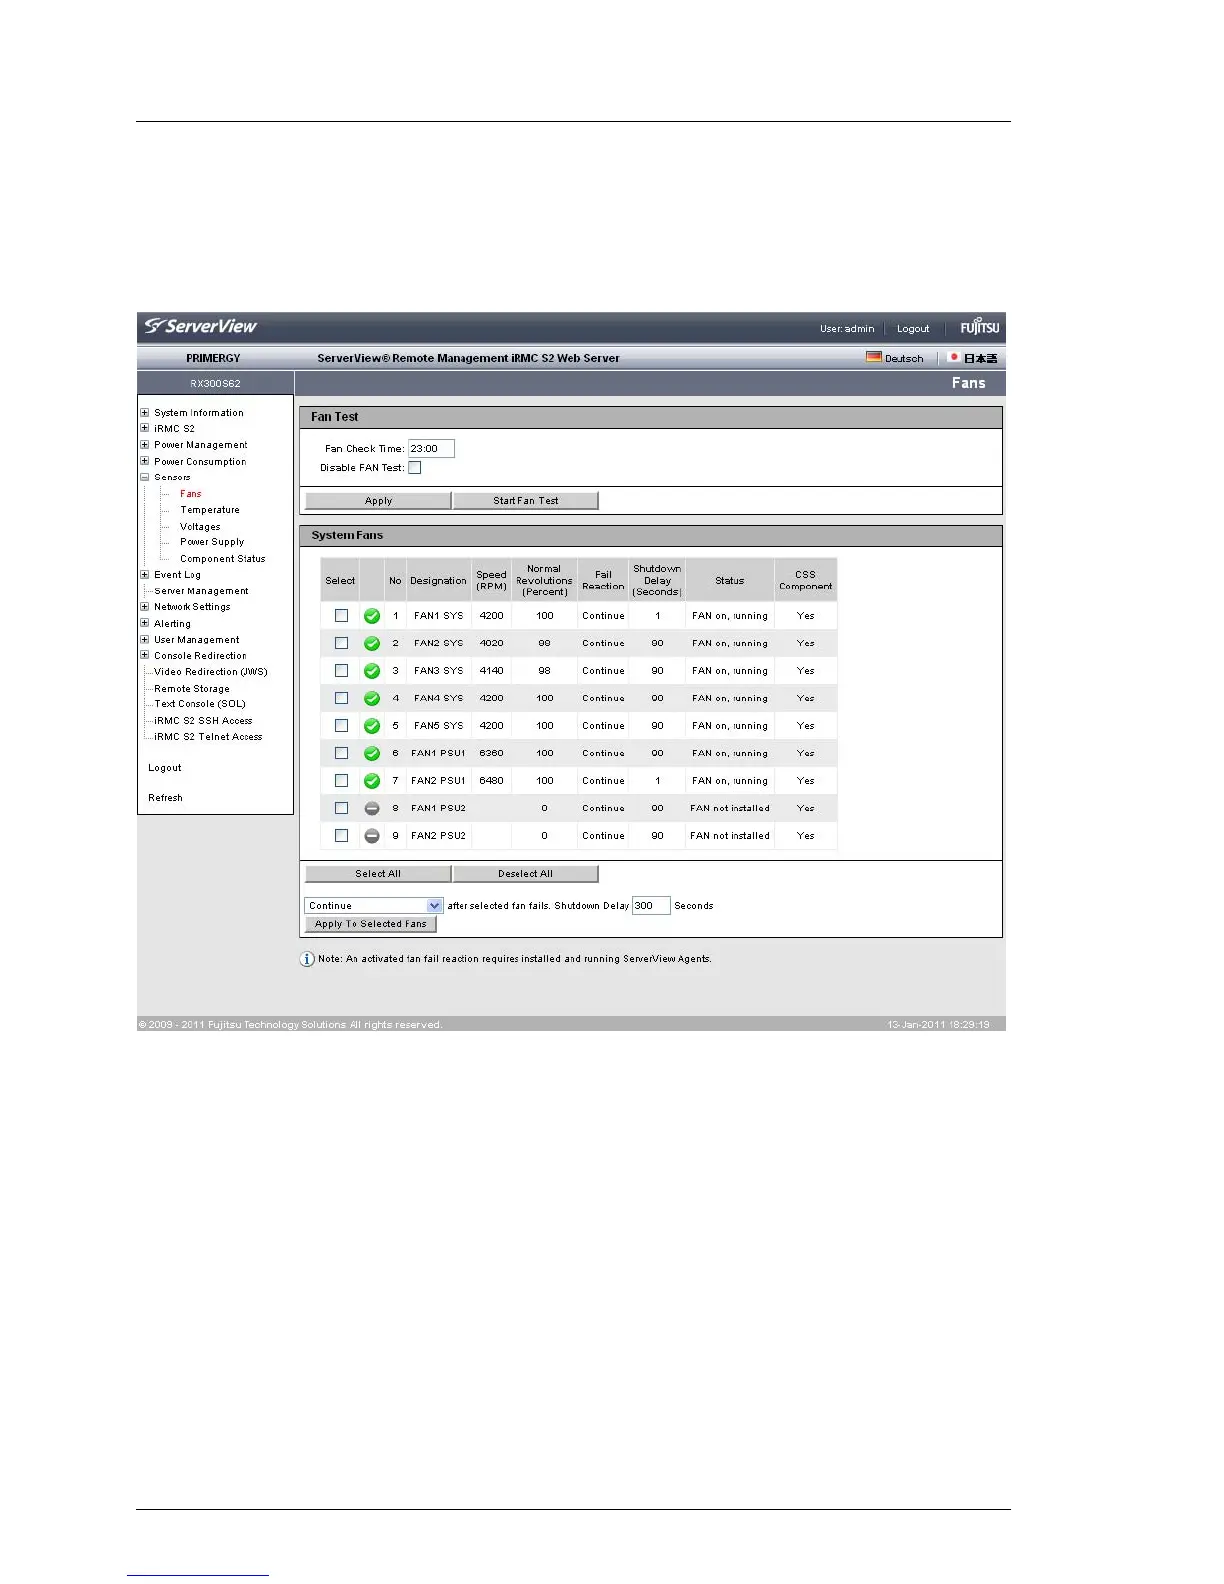Click green OK status icon for FAN2 SYS
The image size is (1224, 1584).
tap(372, 643)
